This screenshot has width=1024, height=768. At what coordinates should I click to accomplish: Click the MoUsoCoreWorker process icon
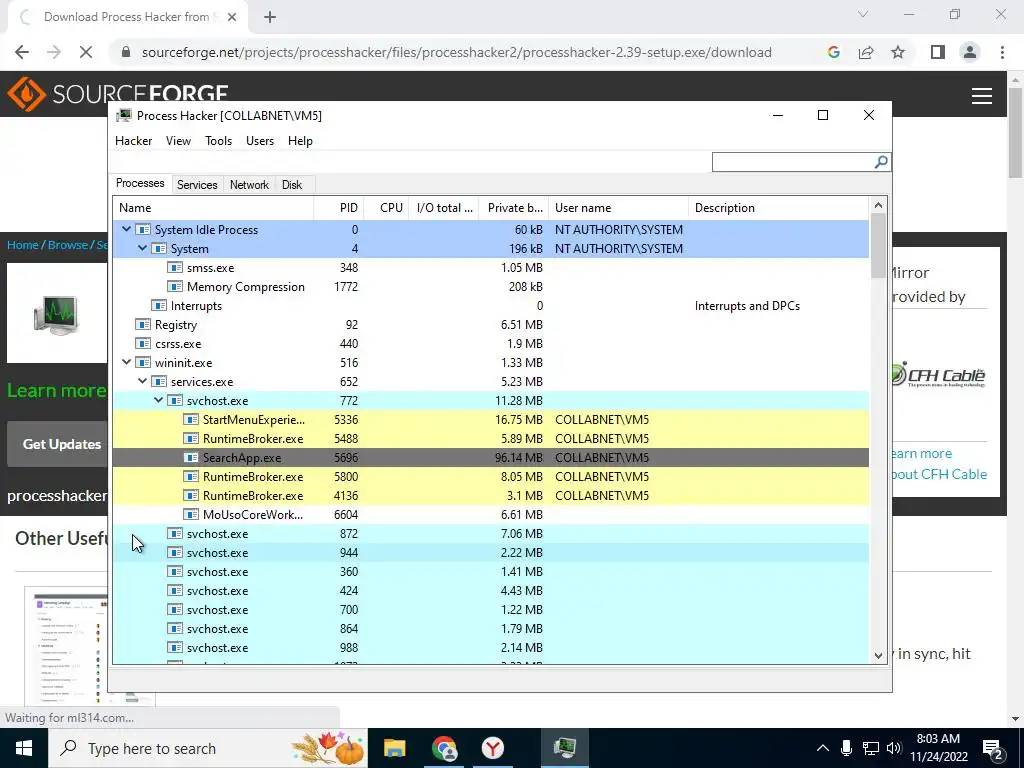(191, 515)
